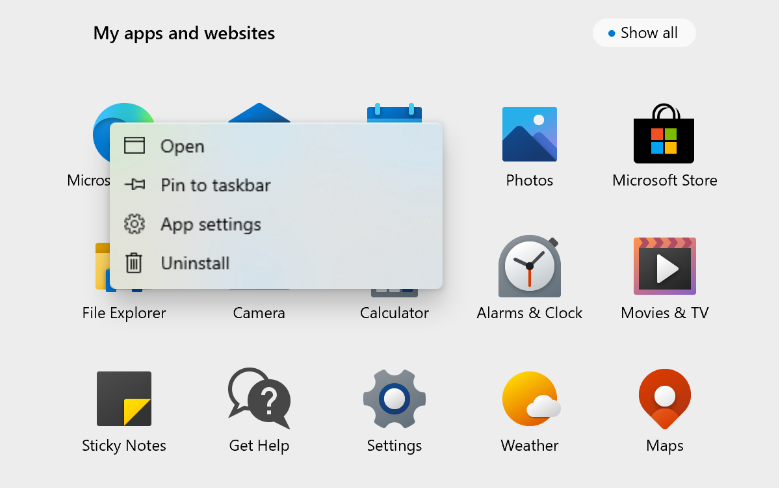The image size is (779, 488).
Task: Open the Get Help app
Action: click(259, 399)
